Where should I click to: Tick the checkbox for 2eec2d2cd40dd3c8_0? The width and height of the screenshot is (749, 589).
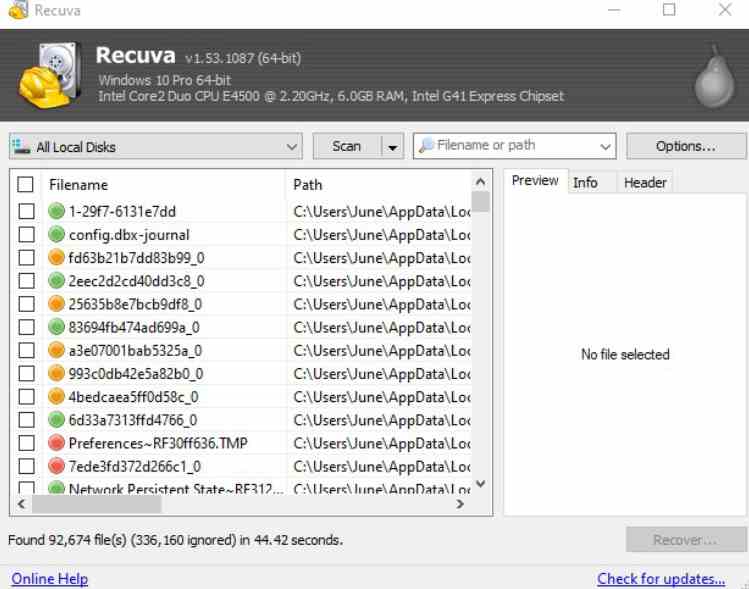coord(26,280)
